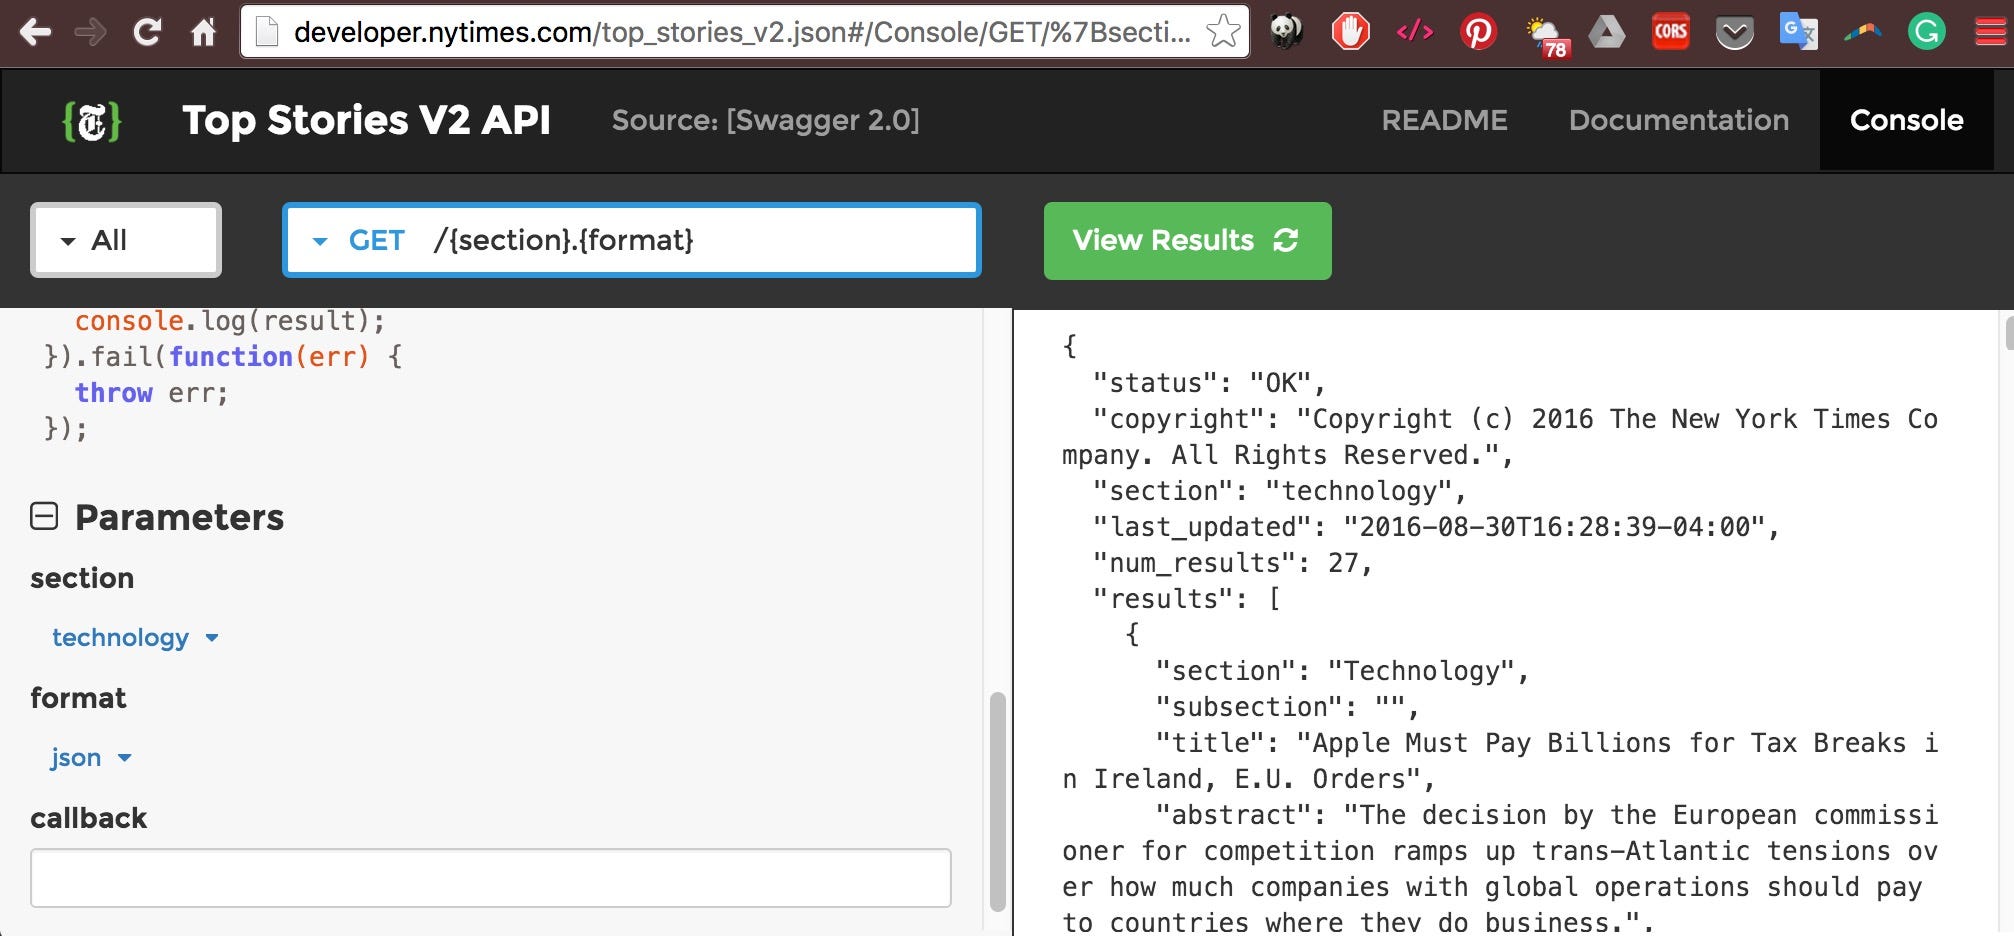The width and height of the screenshot is (2014, 936).
Task: Refresh the current page
Action: (147, 31)
